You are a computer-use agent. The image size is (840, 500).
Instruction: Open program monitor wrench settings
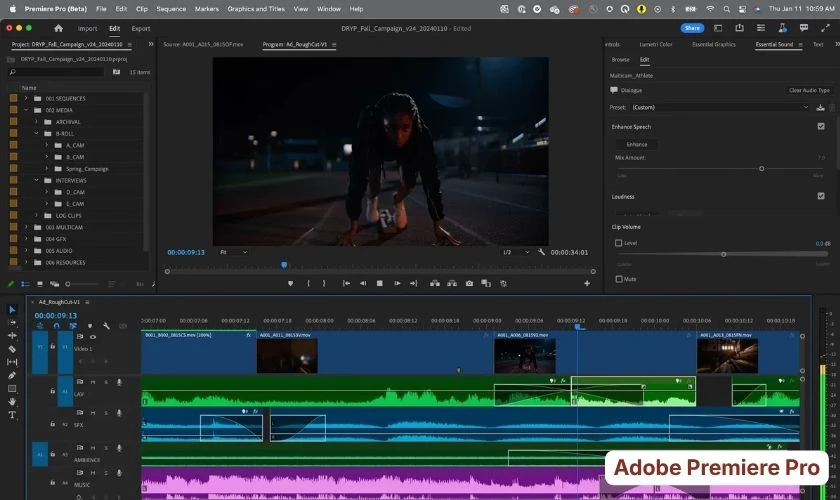coord(541,252)
